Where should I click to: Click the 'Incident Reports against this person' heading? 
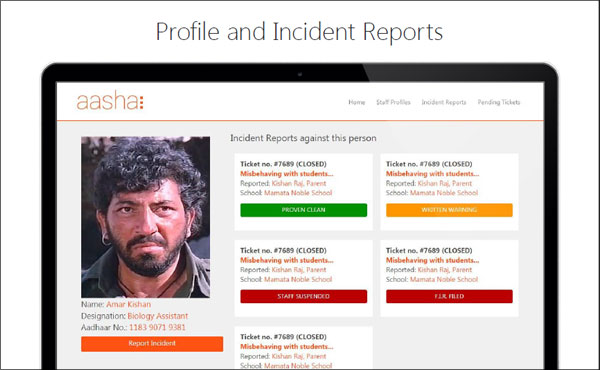click(x=303, y=138)
